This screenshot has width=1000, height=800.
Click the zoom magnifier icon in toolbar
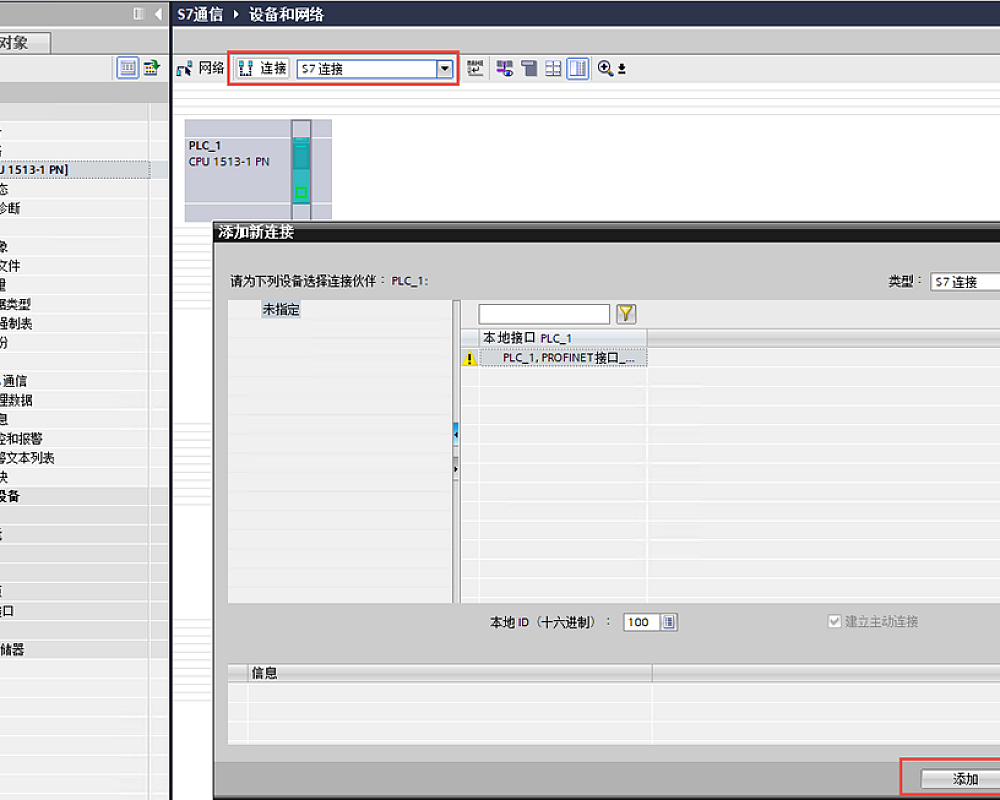click(x=605, y=69)
